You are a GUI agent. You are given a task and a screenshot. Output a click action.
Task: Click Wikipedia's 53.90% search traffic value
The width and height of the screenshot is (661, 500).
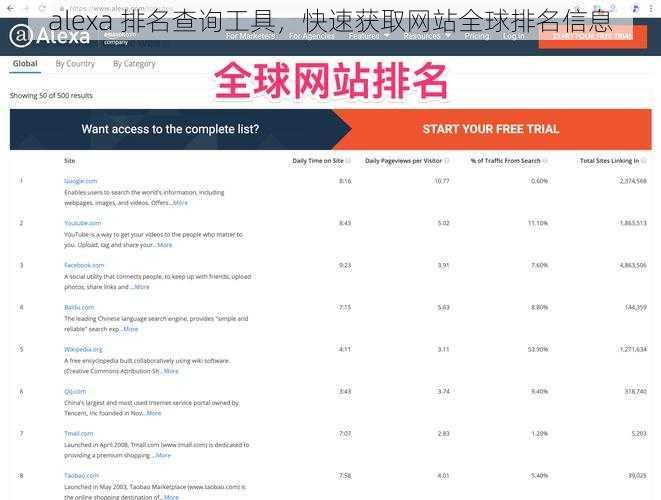(538, 349)
